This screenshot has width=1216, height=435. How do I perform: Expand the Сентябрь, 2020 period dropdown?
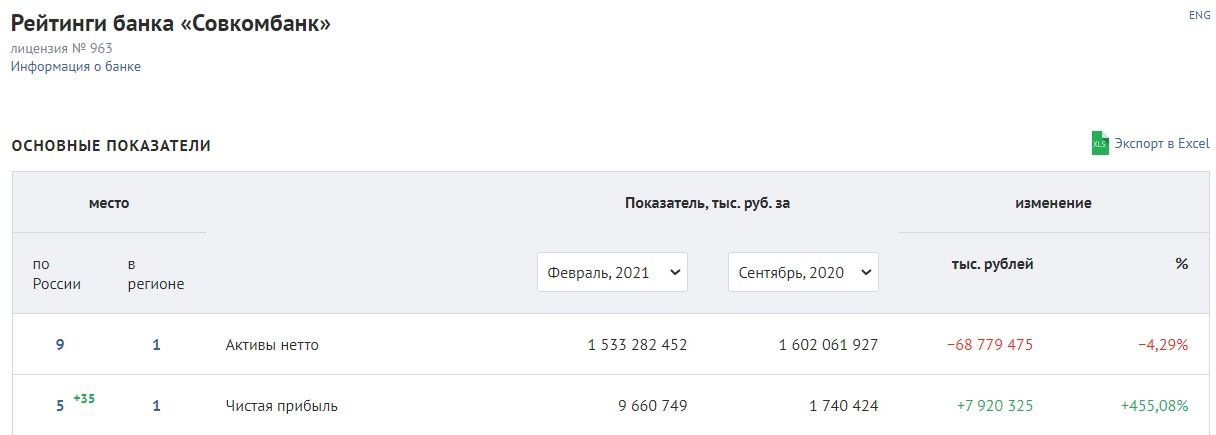803,272
